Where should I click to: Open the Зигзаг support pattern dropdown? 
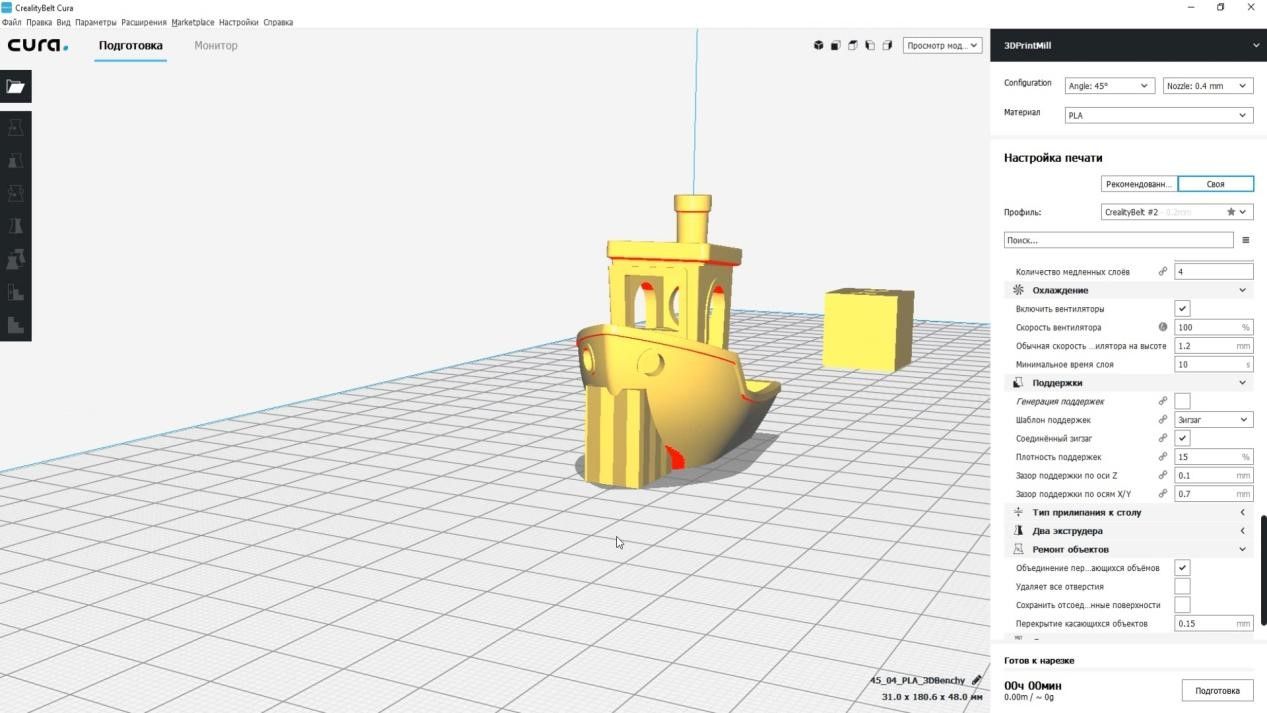click(1214, 420)
